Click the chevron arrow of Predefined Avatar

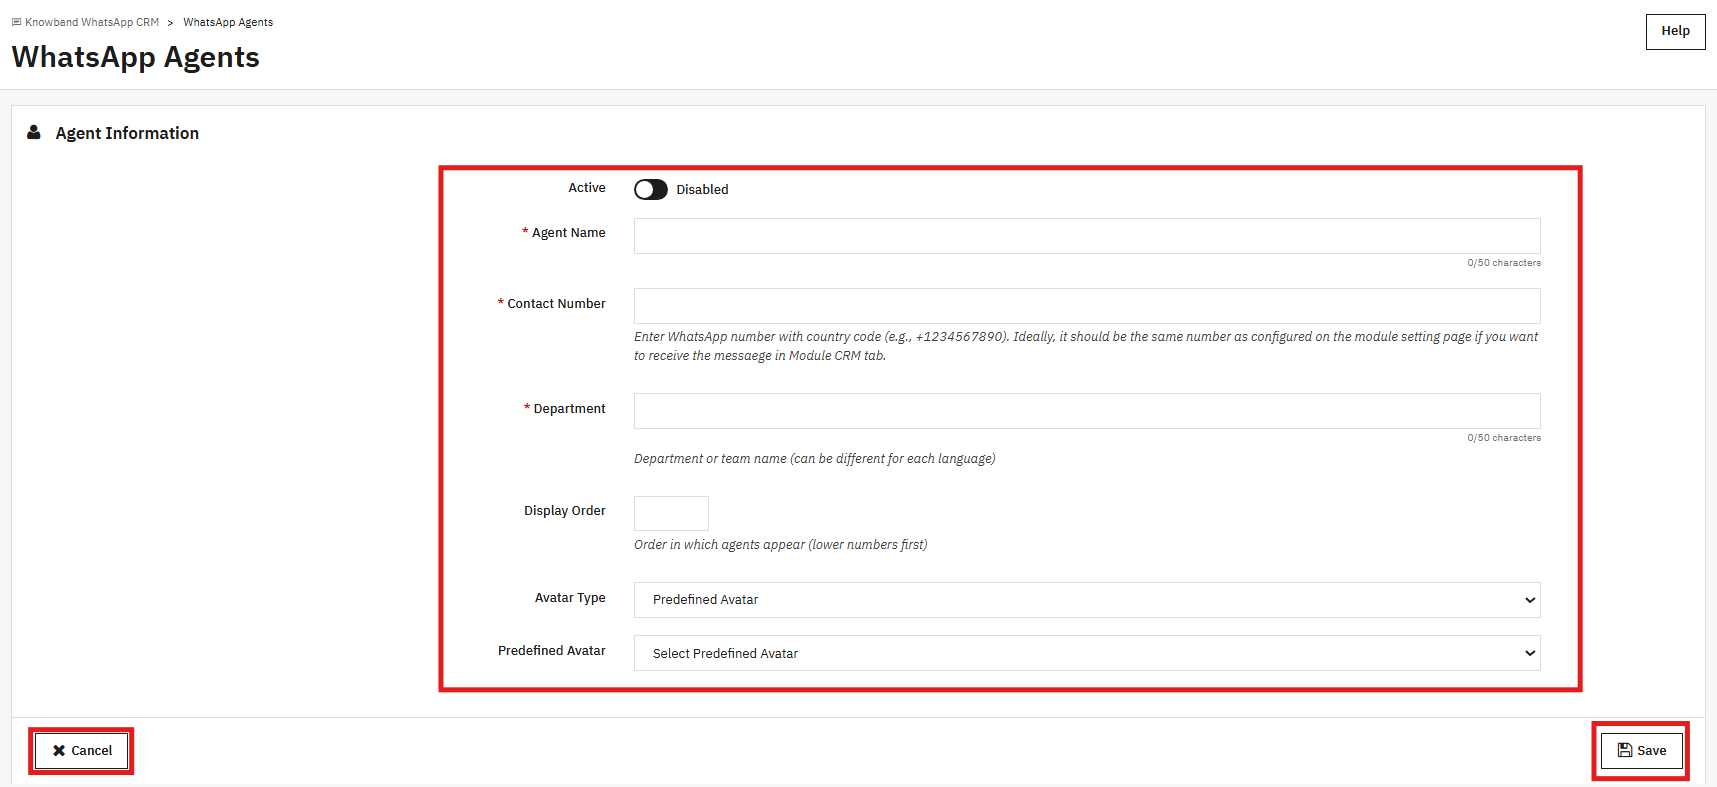pyautogui.click(x=1529, y=653)
